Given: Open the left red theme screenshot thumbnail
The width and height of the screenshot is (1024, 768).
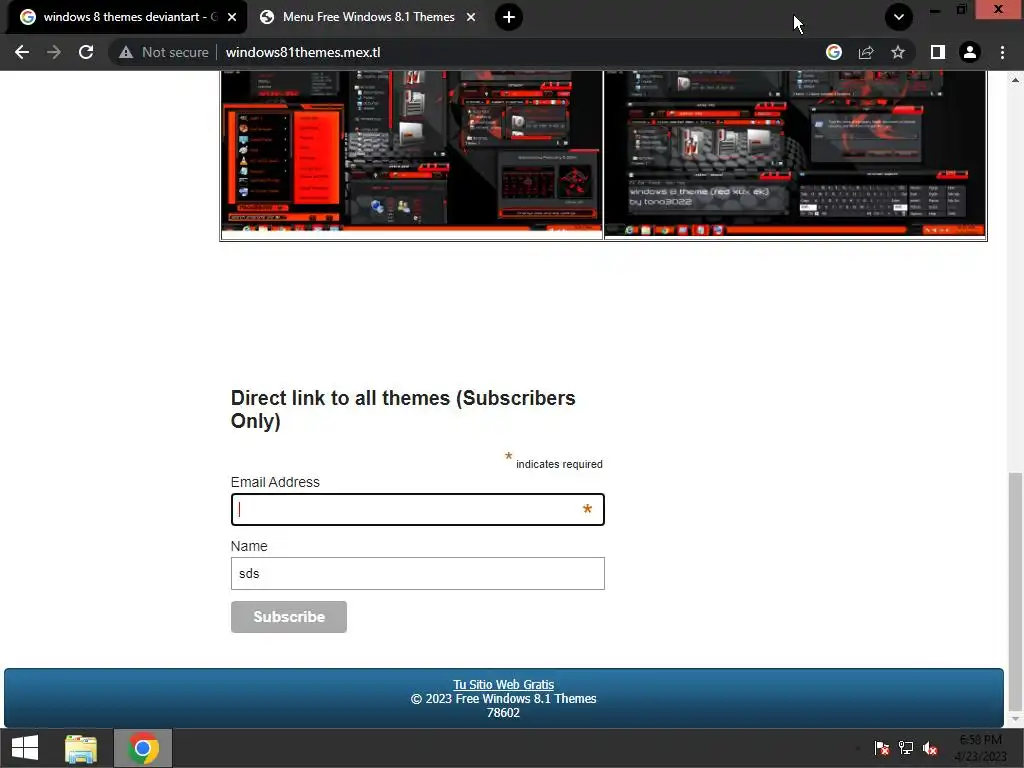Looking at the screenshot, I should [411, 155].
